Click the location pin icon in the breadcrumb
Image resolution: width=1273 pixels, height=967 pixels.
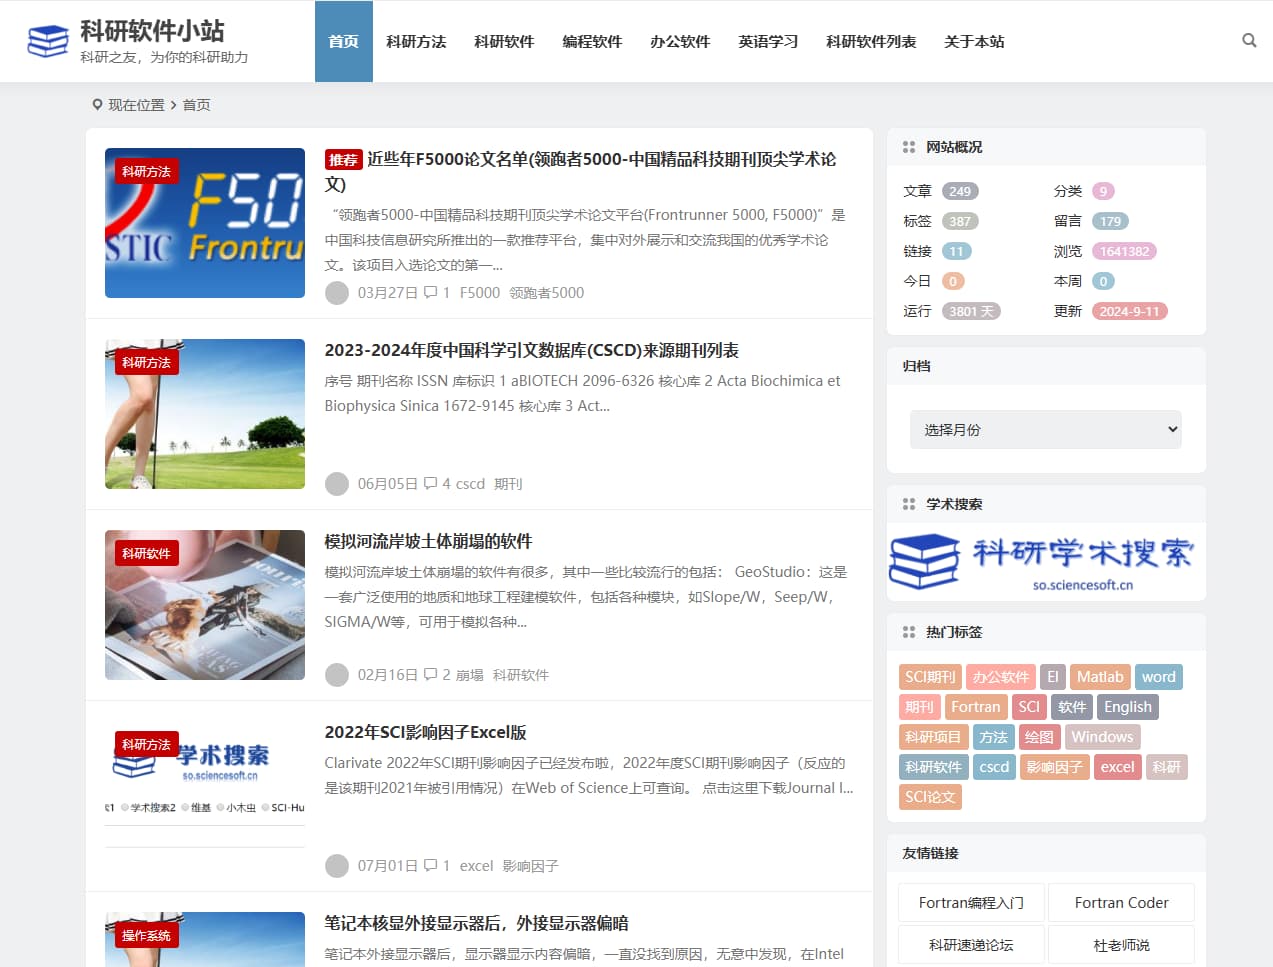tap(97, 104)
